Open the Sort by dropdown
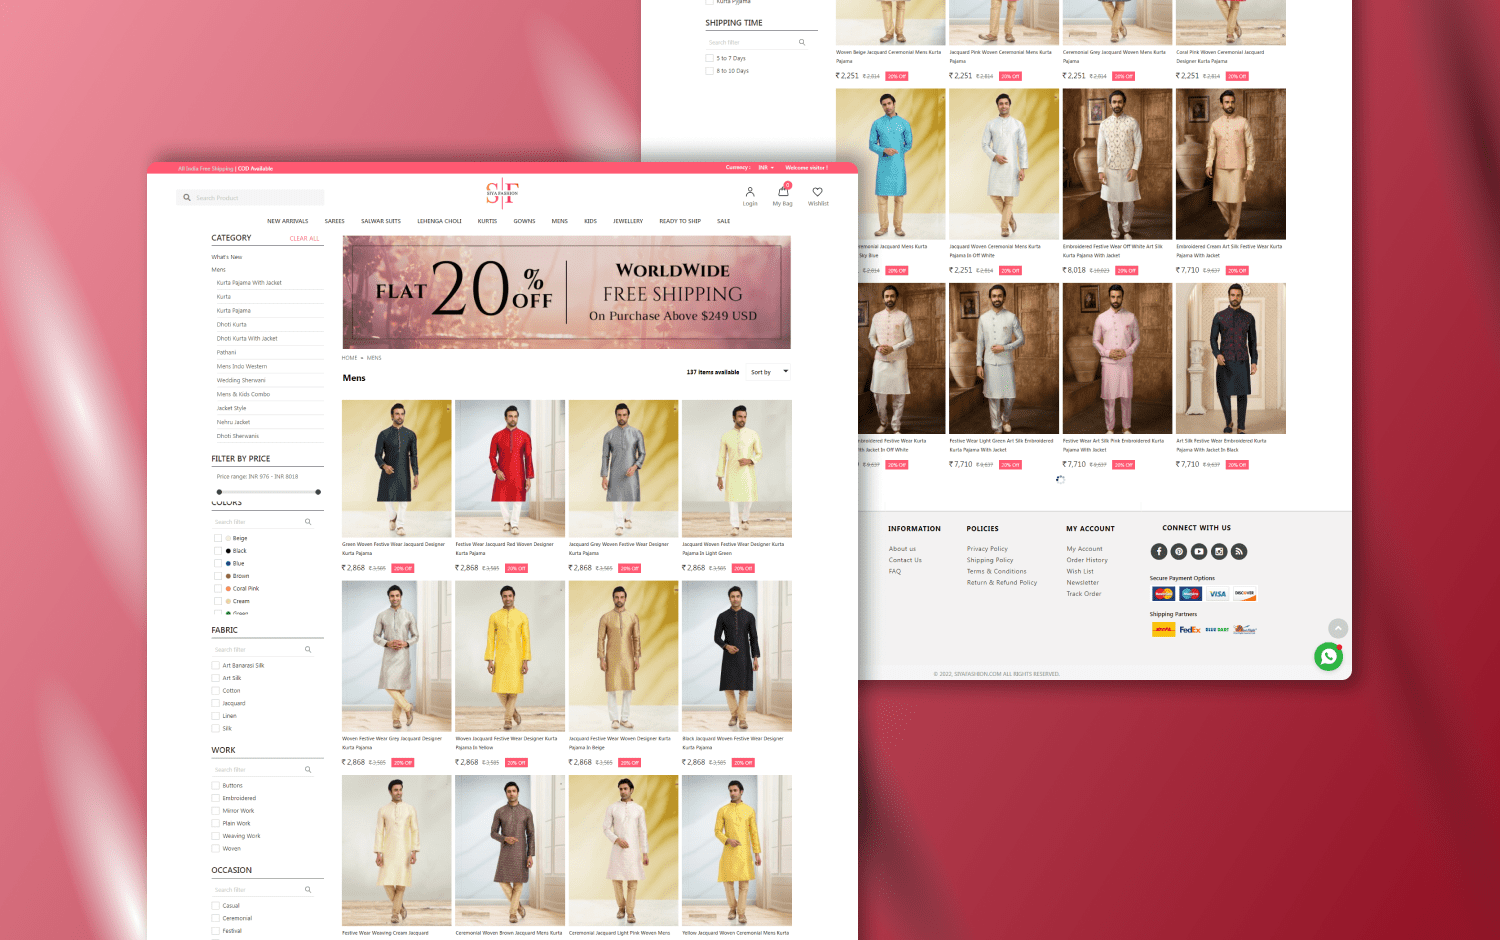 769,372
